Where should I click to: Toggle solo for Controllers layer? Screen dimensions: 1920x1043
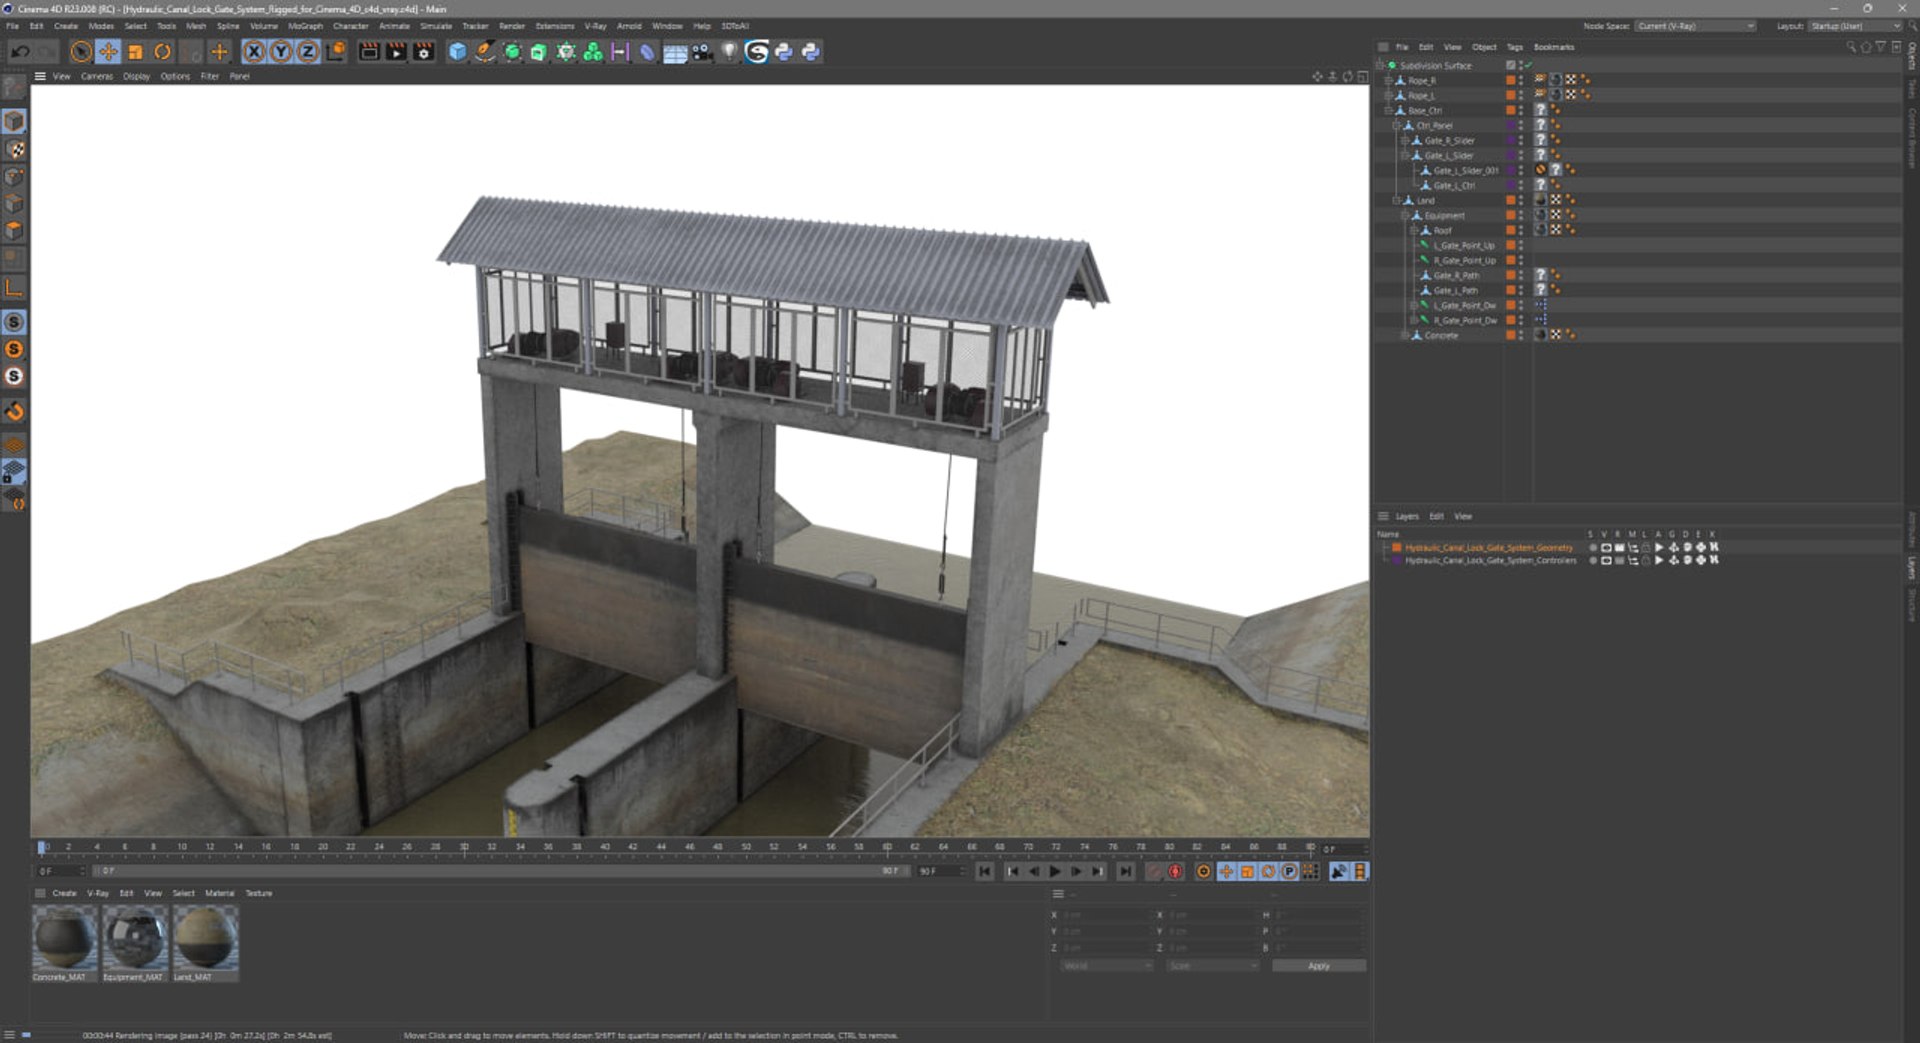(x=1593, y=561)
